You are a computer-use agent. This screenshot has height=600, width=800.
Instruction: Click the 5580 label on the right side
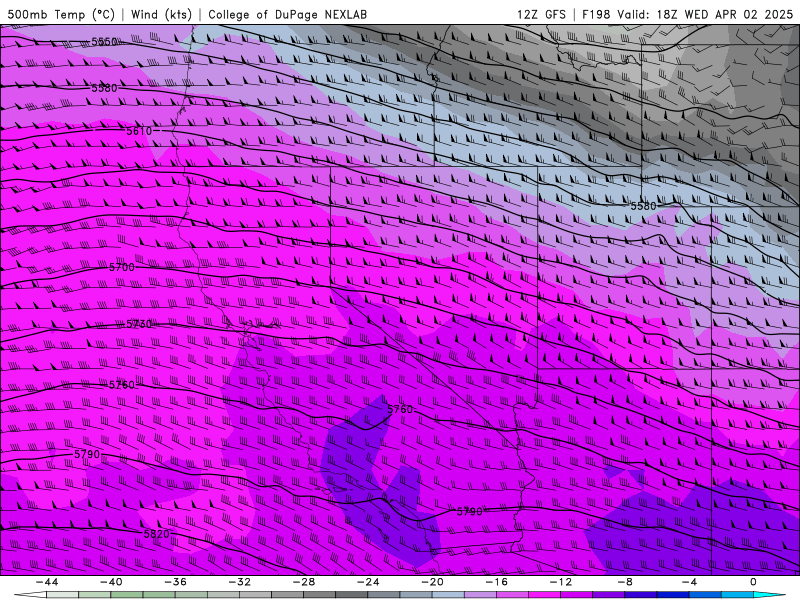[x=643, y=206]
